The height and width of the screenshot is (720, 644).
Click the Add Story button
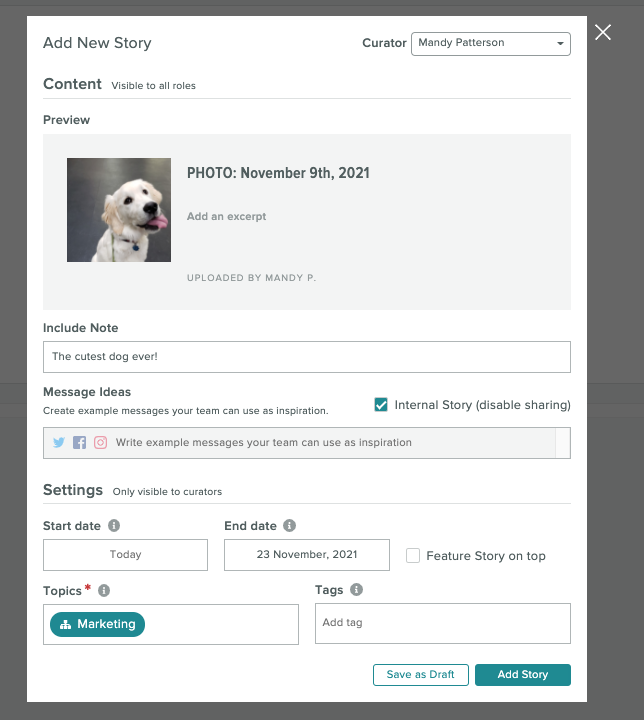click(x=523, y=675)
